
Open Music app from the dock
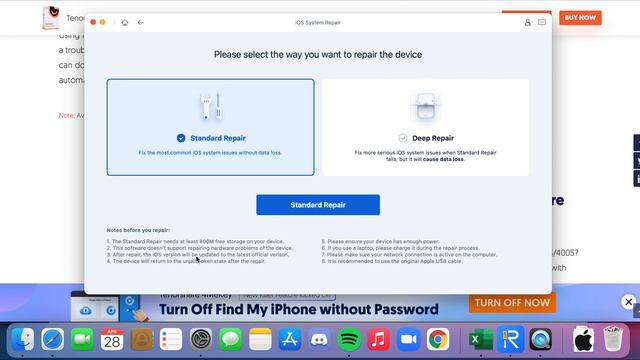379,339
